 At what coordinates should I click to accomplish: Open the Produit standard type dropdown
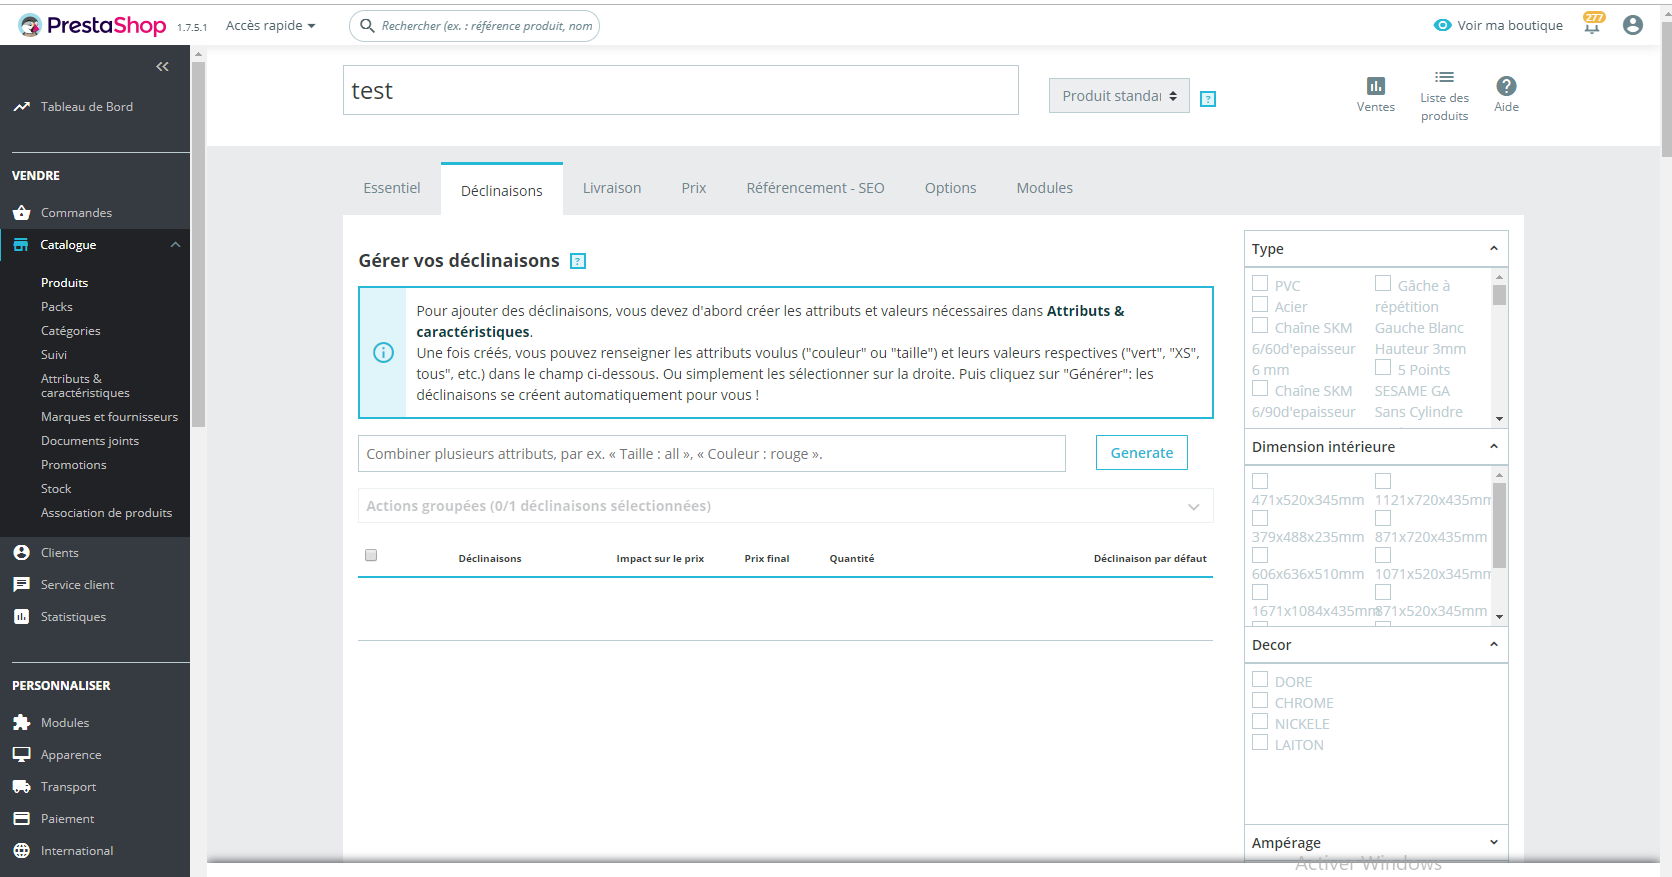point(1119,96)
